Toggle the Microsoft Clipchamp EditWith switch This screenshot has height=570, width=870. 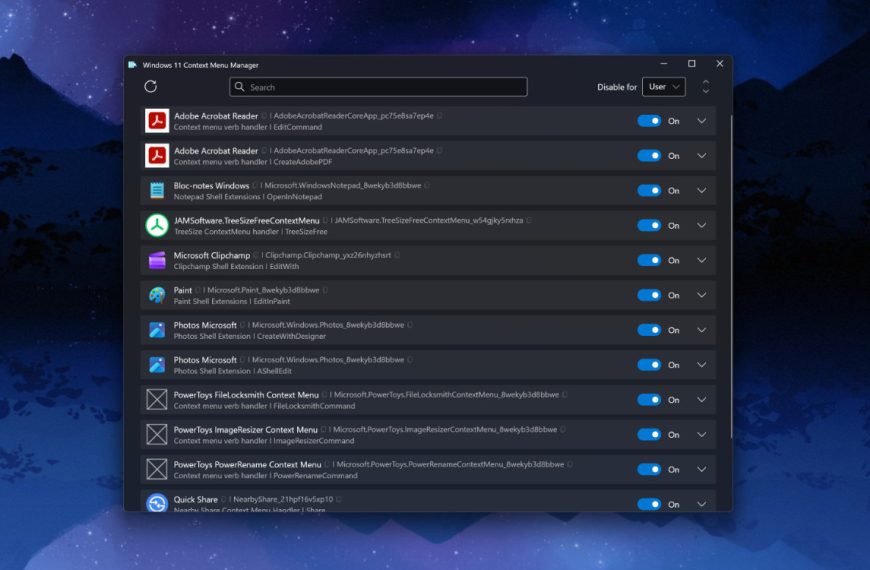click(649, 260)
